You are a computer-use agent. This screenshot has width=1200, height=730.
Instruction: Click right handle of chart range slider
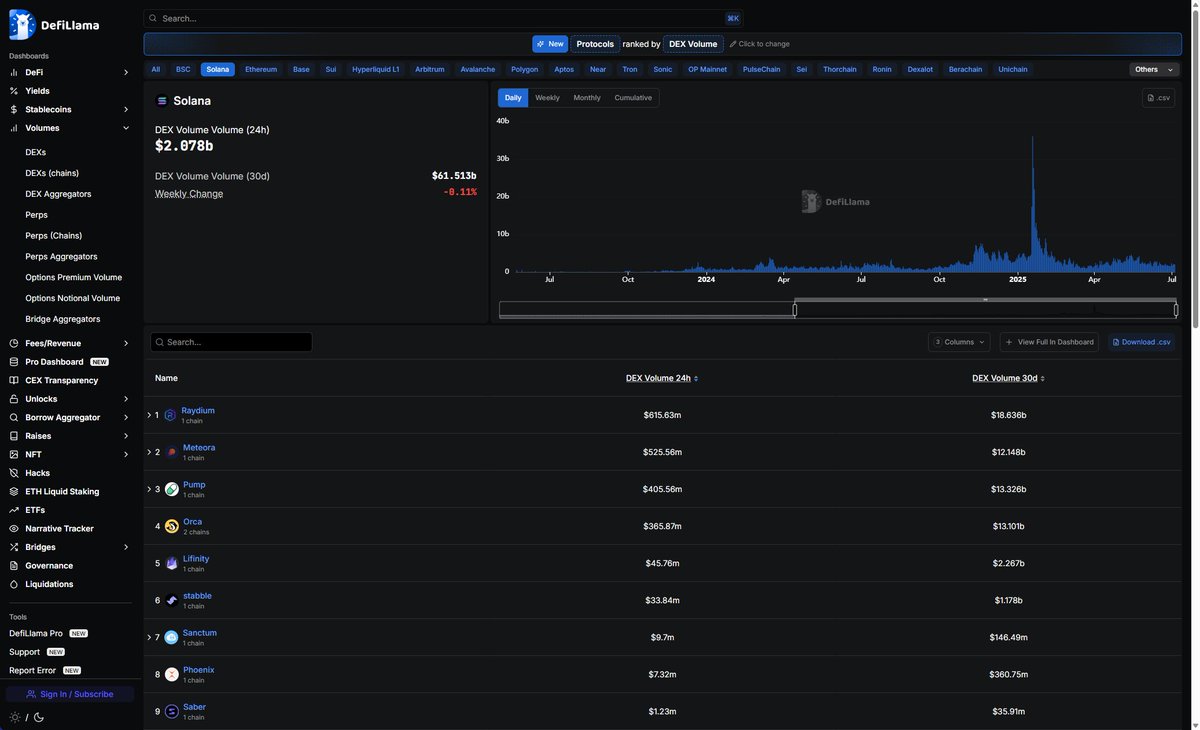click(x=1176, y=310)
